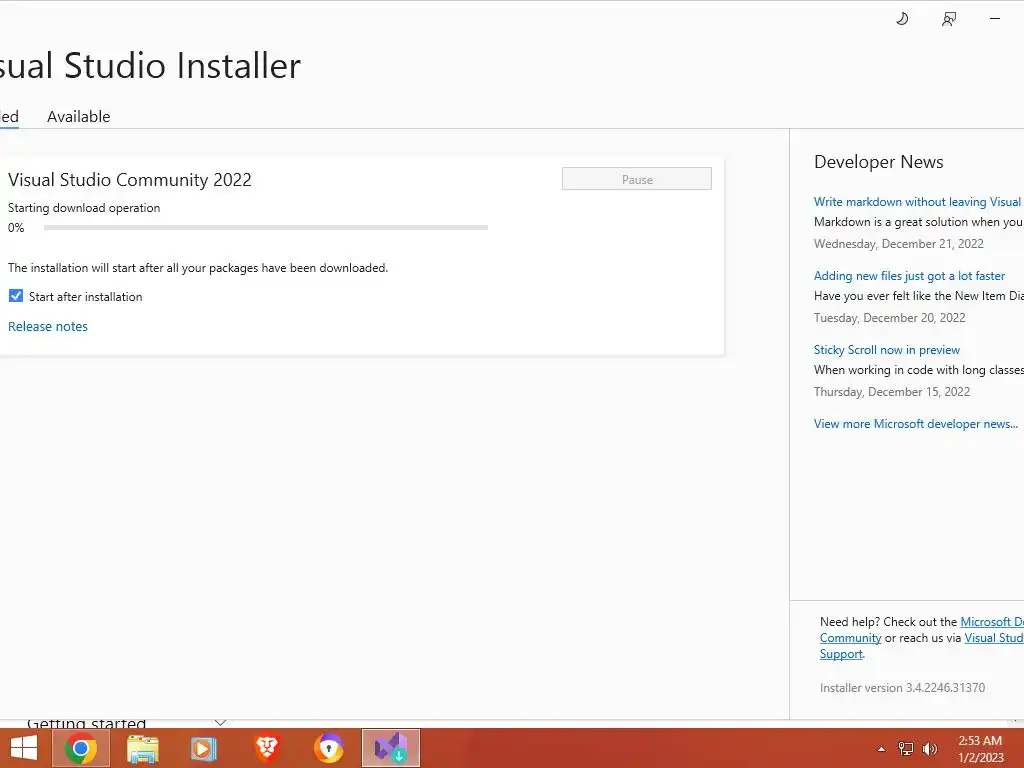Toggle dark theme moon icon
Screen dimensions: 1024x768
[x=902, y=19]
